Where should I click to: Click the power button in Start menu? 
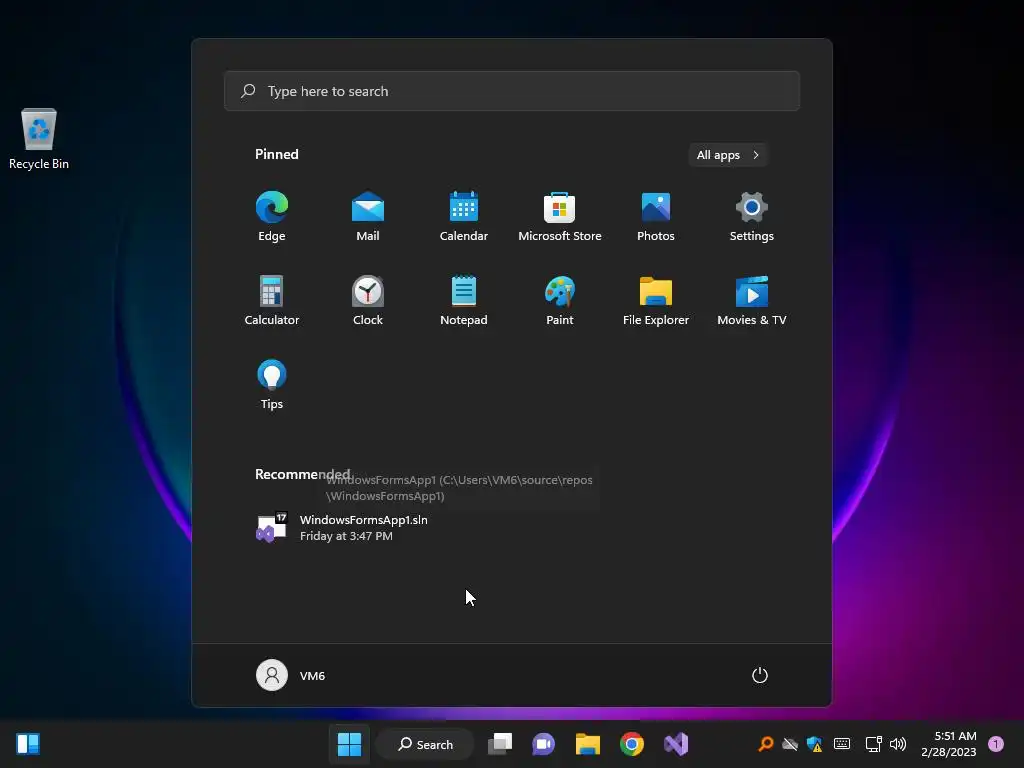coord(760,675)
